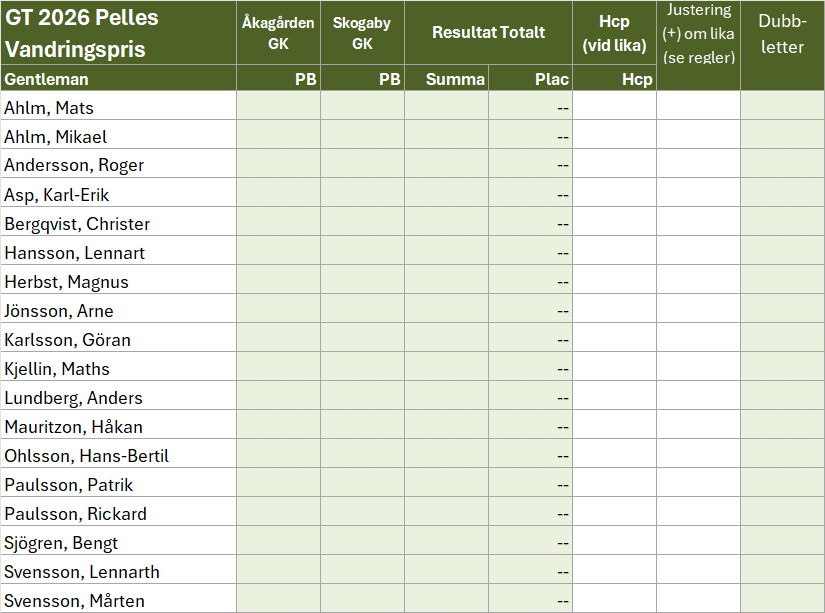825x613 pixels.
Task: Click the 'Justering (+) om lika' header
Action: (698, 33)
